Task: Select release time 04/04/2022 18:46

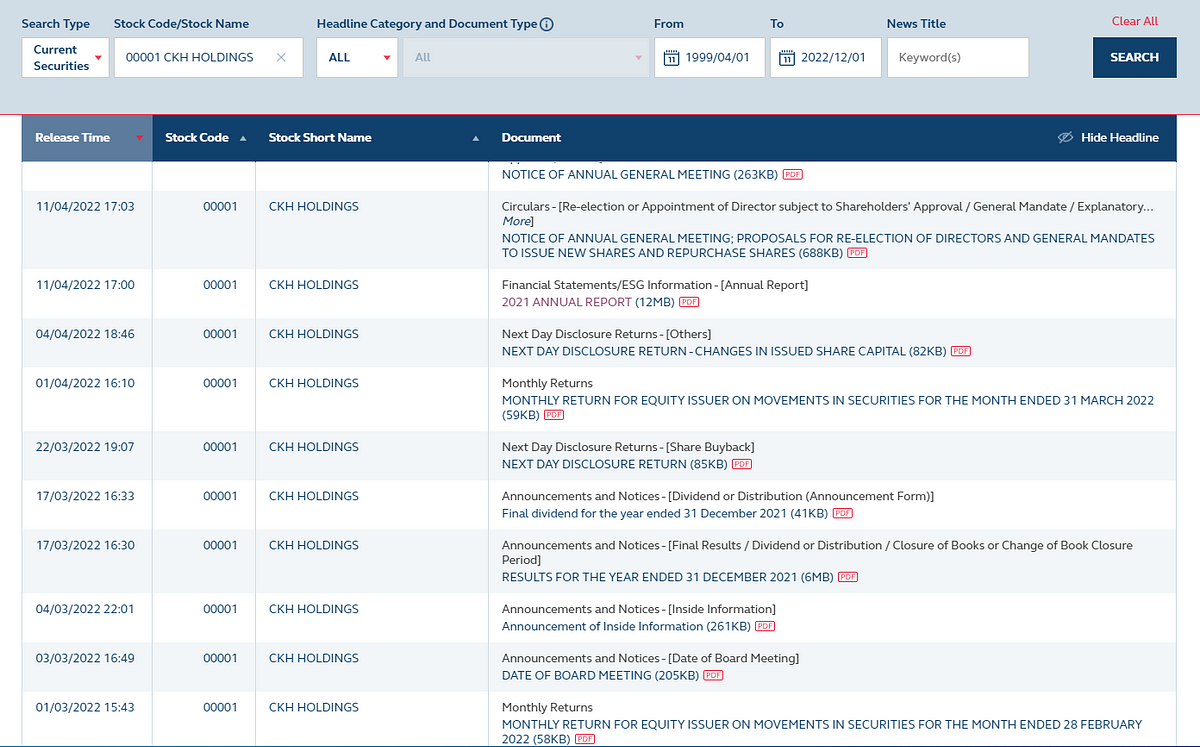Action: [x=85, y=334]
